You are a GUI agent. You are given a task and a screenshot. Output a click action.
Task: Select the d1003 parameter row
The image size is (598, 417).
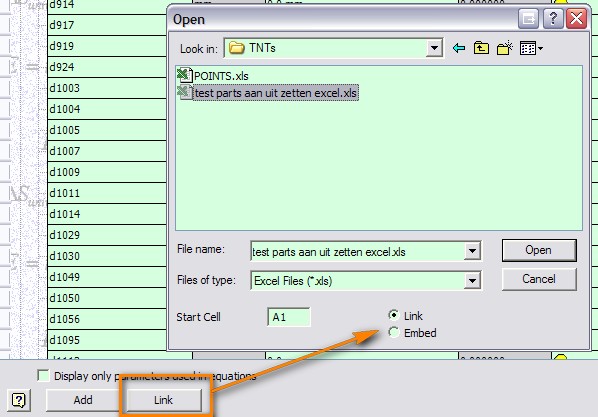pos(107,88)
